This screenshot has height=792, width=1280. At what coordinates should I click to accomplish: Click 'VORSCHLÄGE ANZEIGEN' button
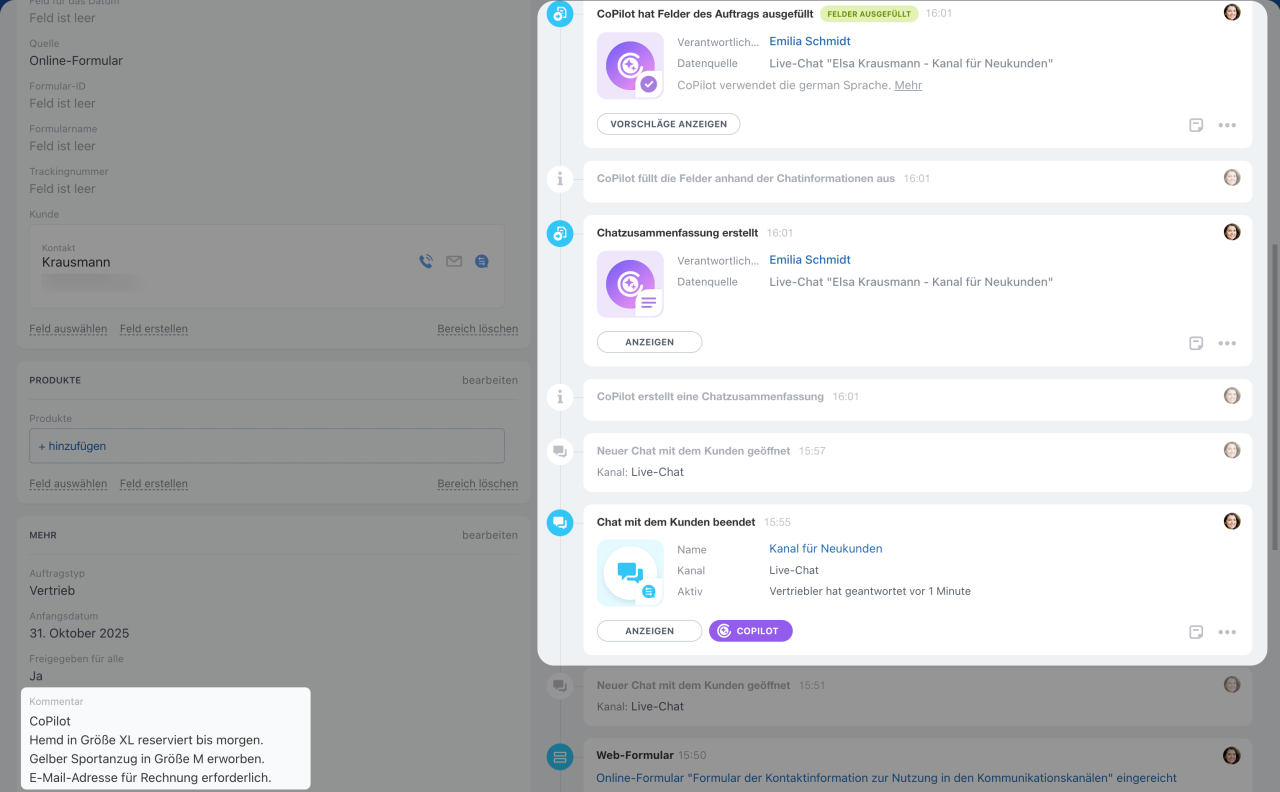click(669, 124)
